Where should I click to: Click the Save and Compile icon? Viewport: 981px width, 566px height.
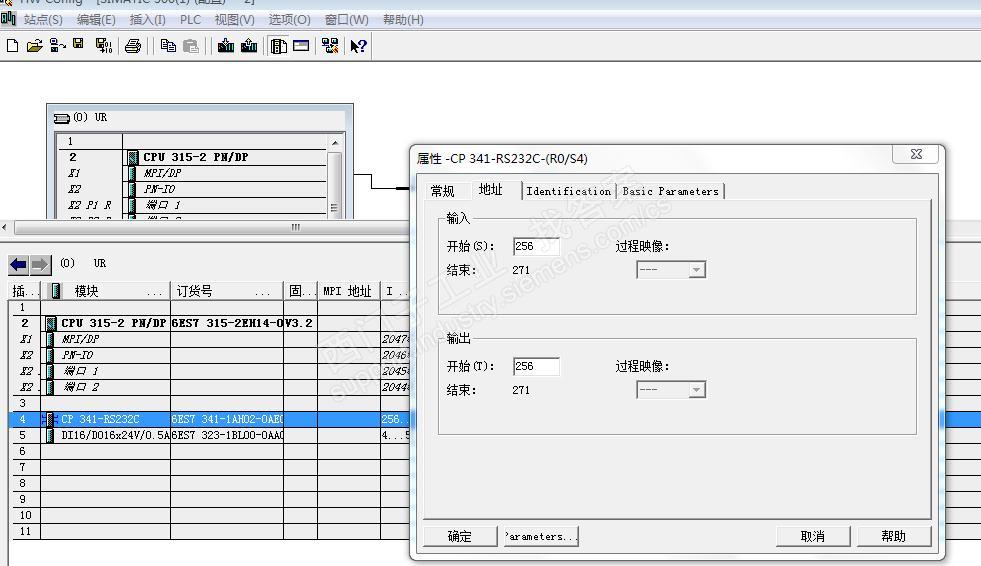(103, 46)
